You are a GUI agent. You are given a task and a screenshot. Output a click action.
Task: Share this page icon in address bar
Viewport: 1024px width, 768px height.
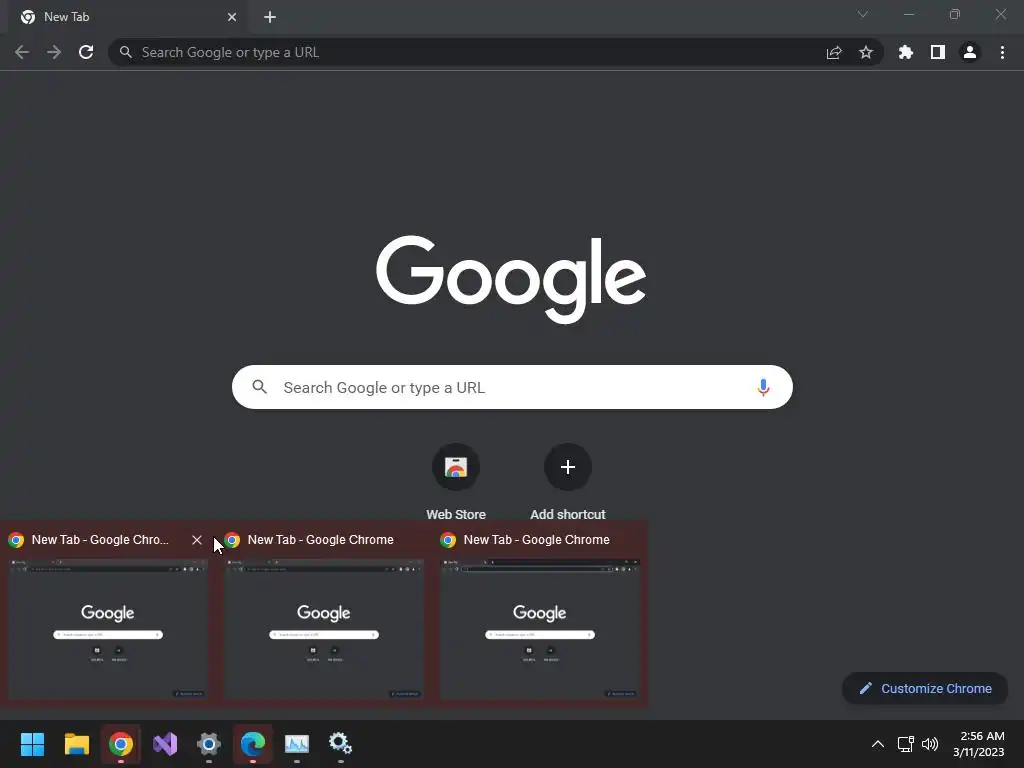click(x=834, y=52)
